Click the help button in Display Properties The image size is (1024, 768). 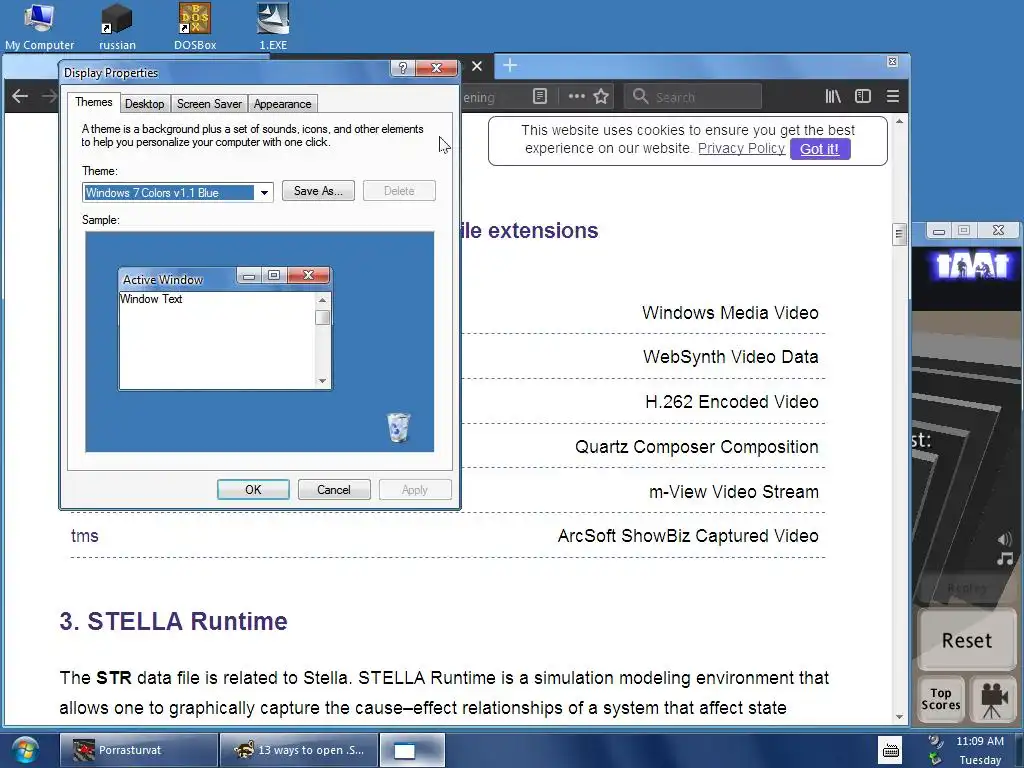pos(403,68)
